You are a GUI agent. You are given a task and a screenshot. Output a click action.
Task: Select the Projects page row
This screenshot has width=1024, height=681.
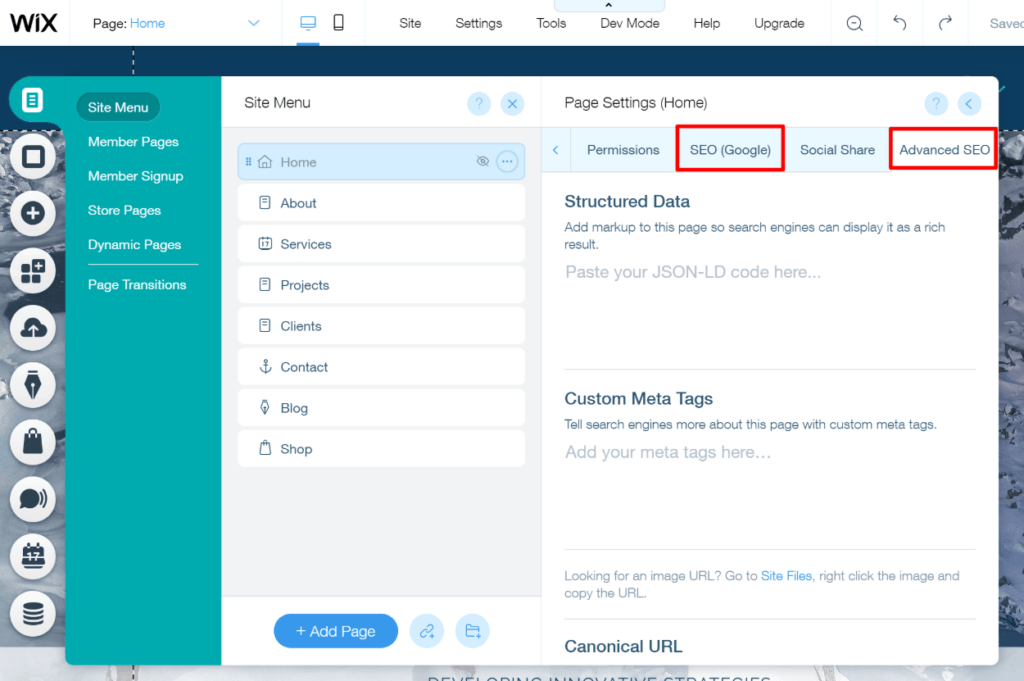click(x=381, y=285)
